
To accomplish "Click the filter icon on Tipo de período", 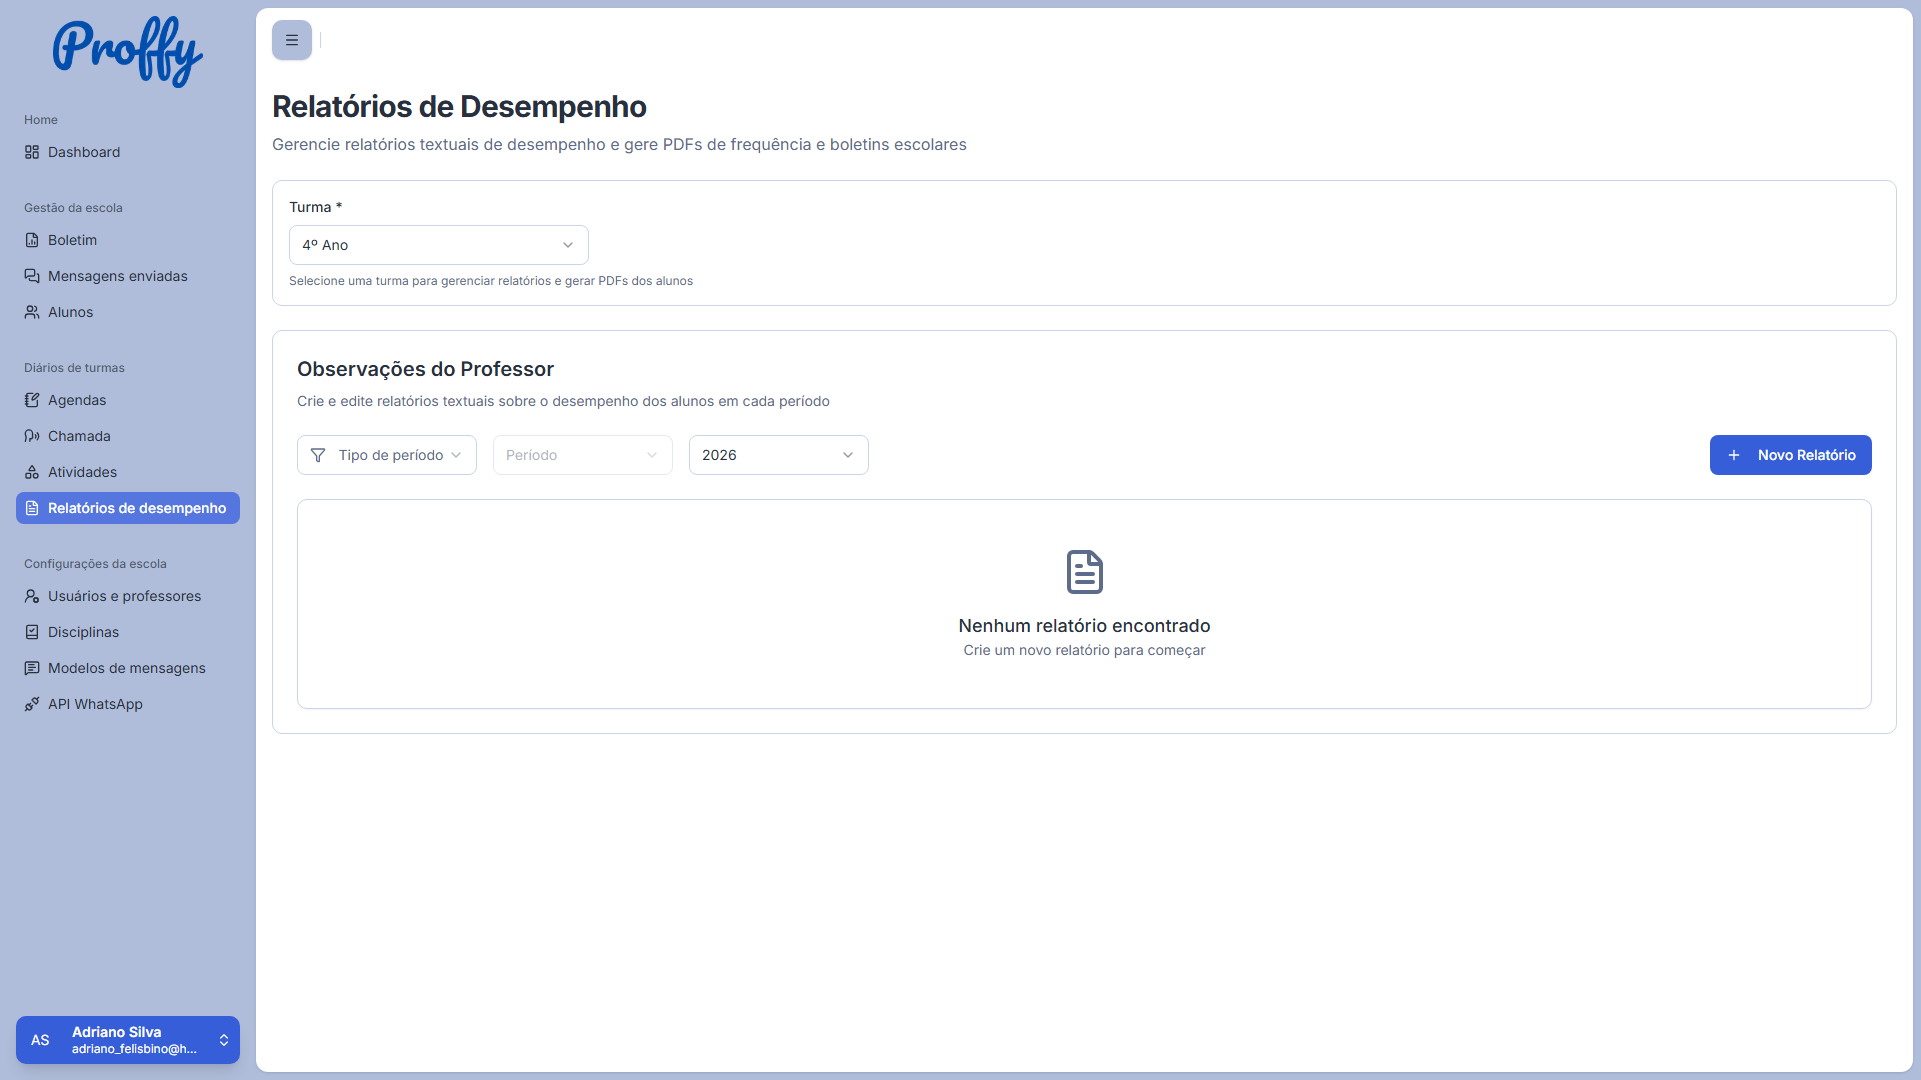I will click(x=318, y=455).
